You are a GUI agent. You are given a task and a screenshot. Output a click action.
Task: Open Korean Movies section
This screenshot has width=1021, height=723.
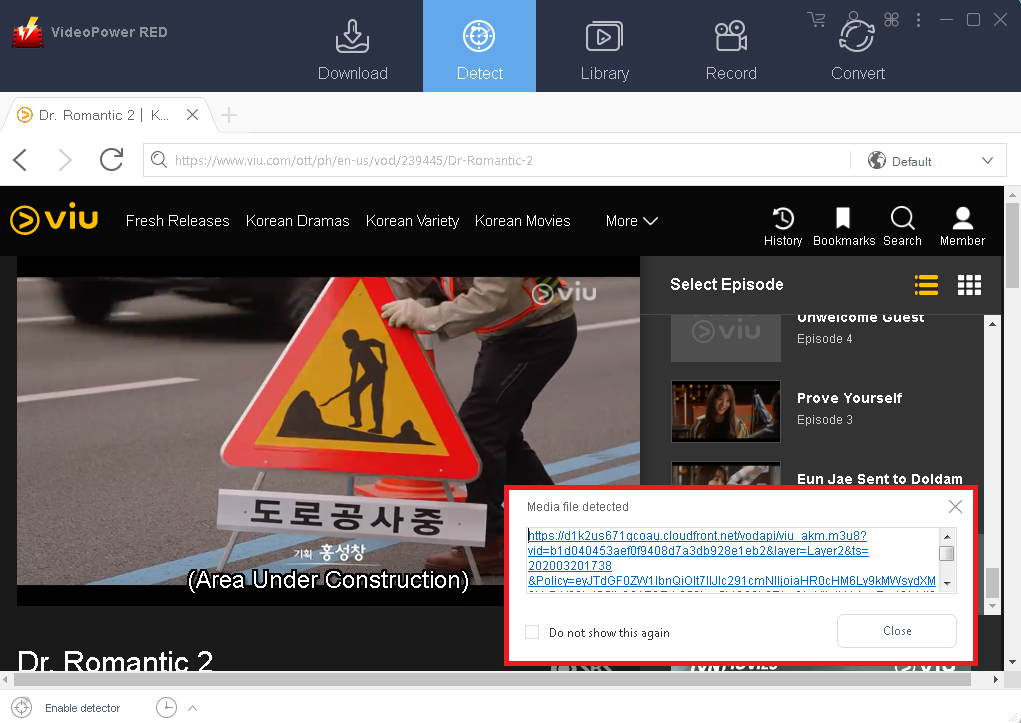tap(522, 221)
